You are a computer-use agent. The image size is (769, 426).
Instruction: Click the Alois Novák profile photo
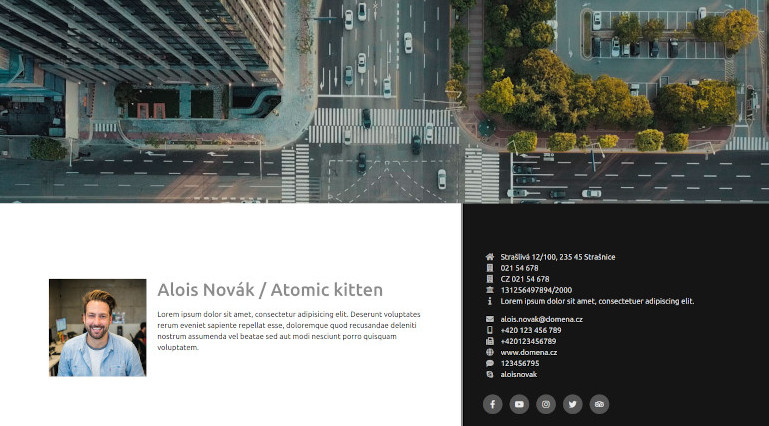97,327
